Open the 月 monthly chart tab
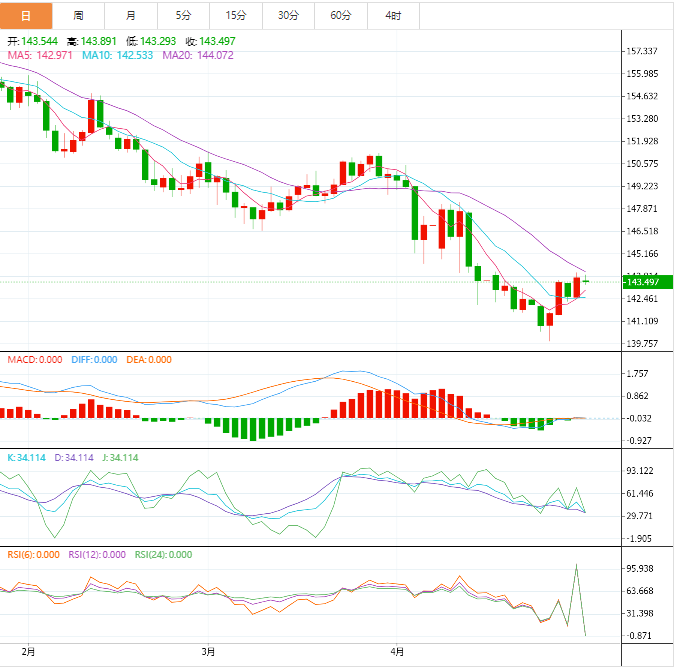 [x=131, y=15]
